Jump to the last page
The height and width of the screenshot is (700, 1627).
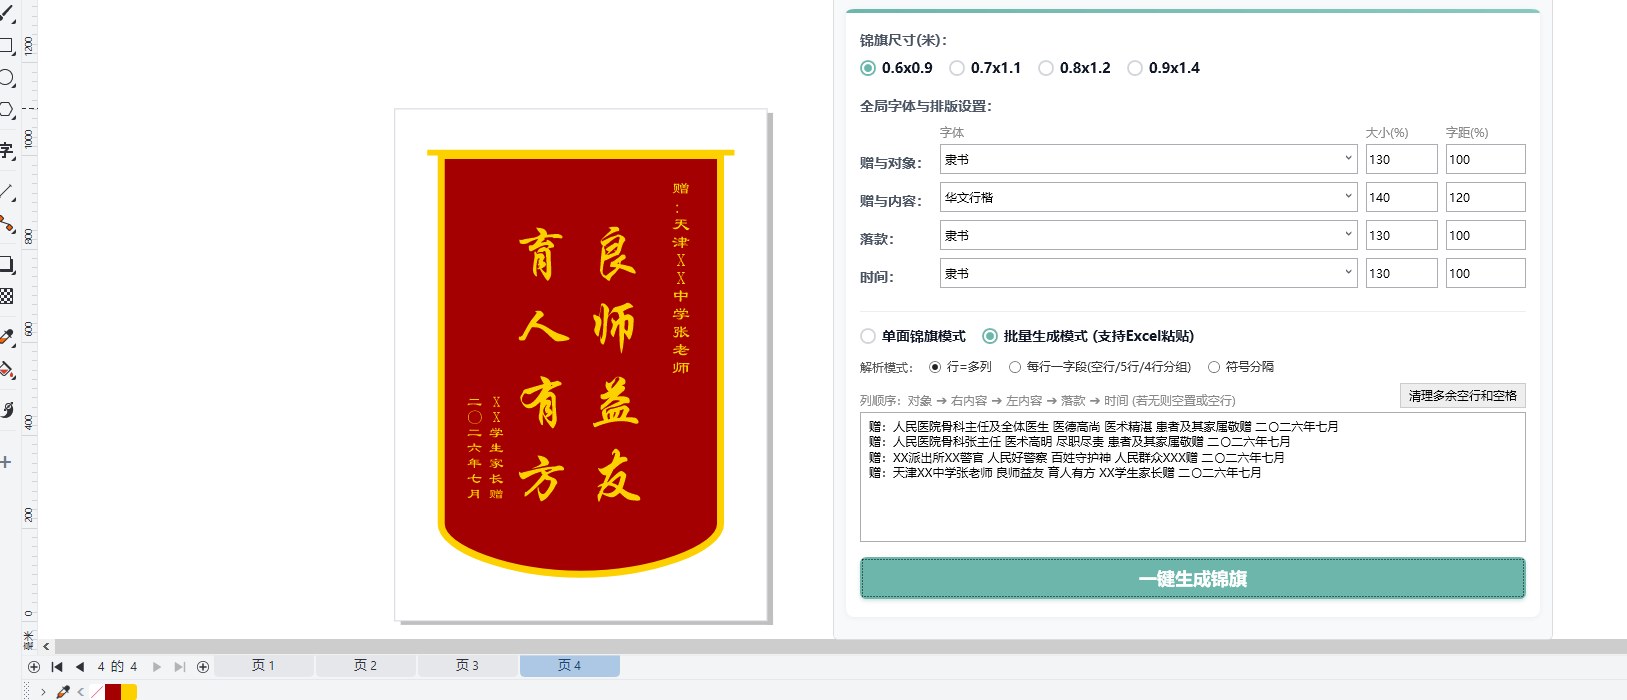180,666
